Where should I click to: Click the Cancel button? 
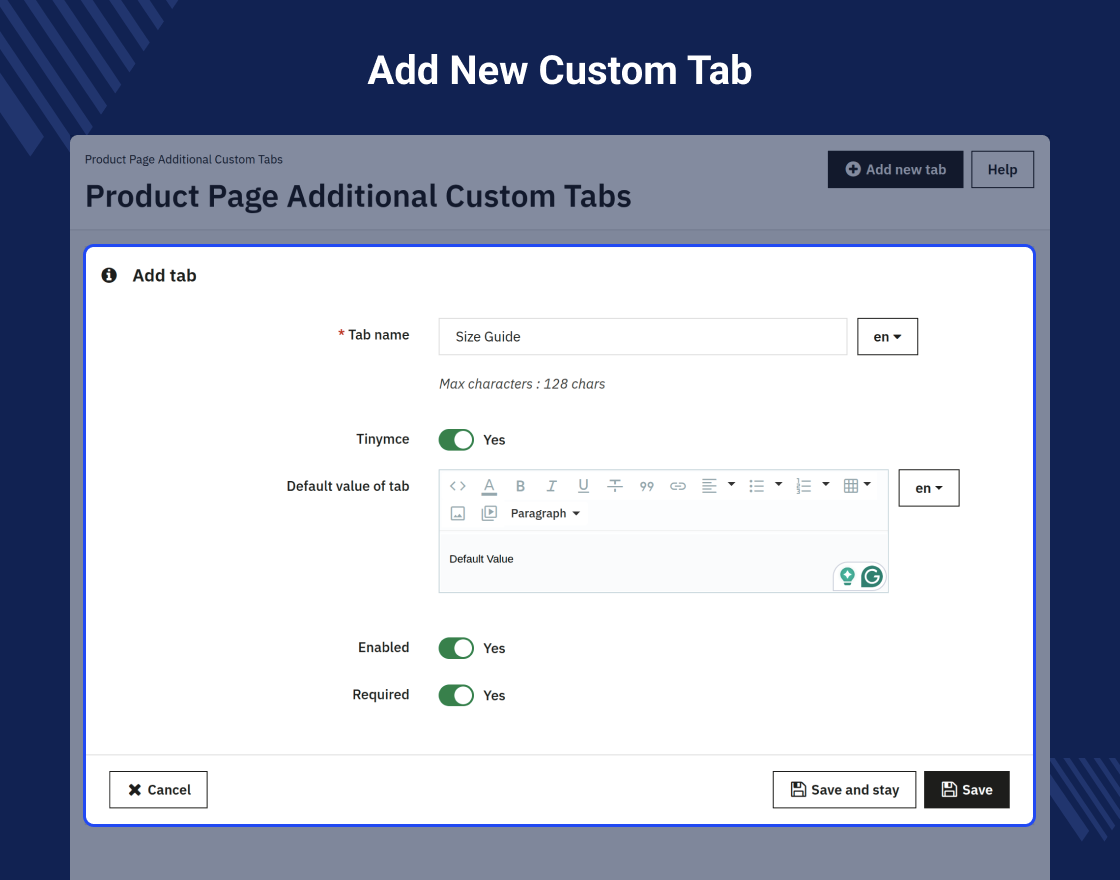(x=159, y=789)
